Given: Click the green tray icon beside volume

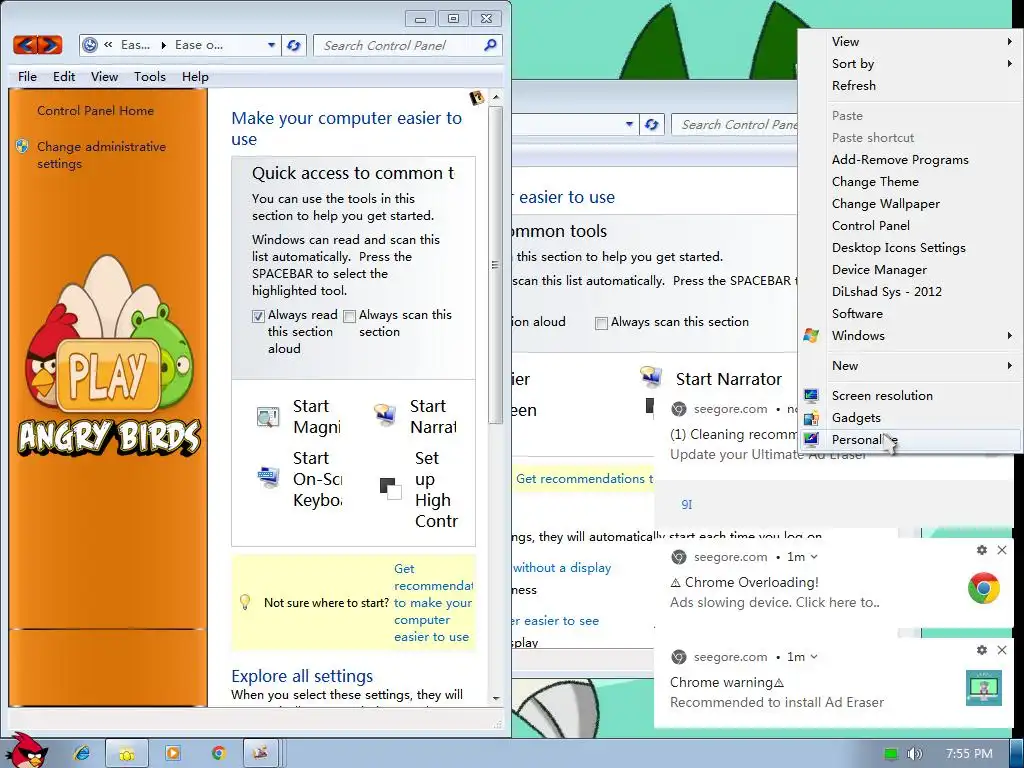Looking at the screenshot, I should 891,754.
